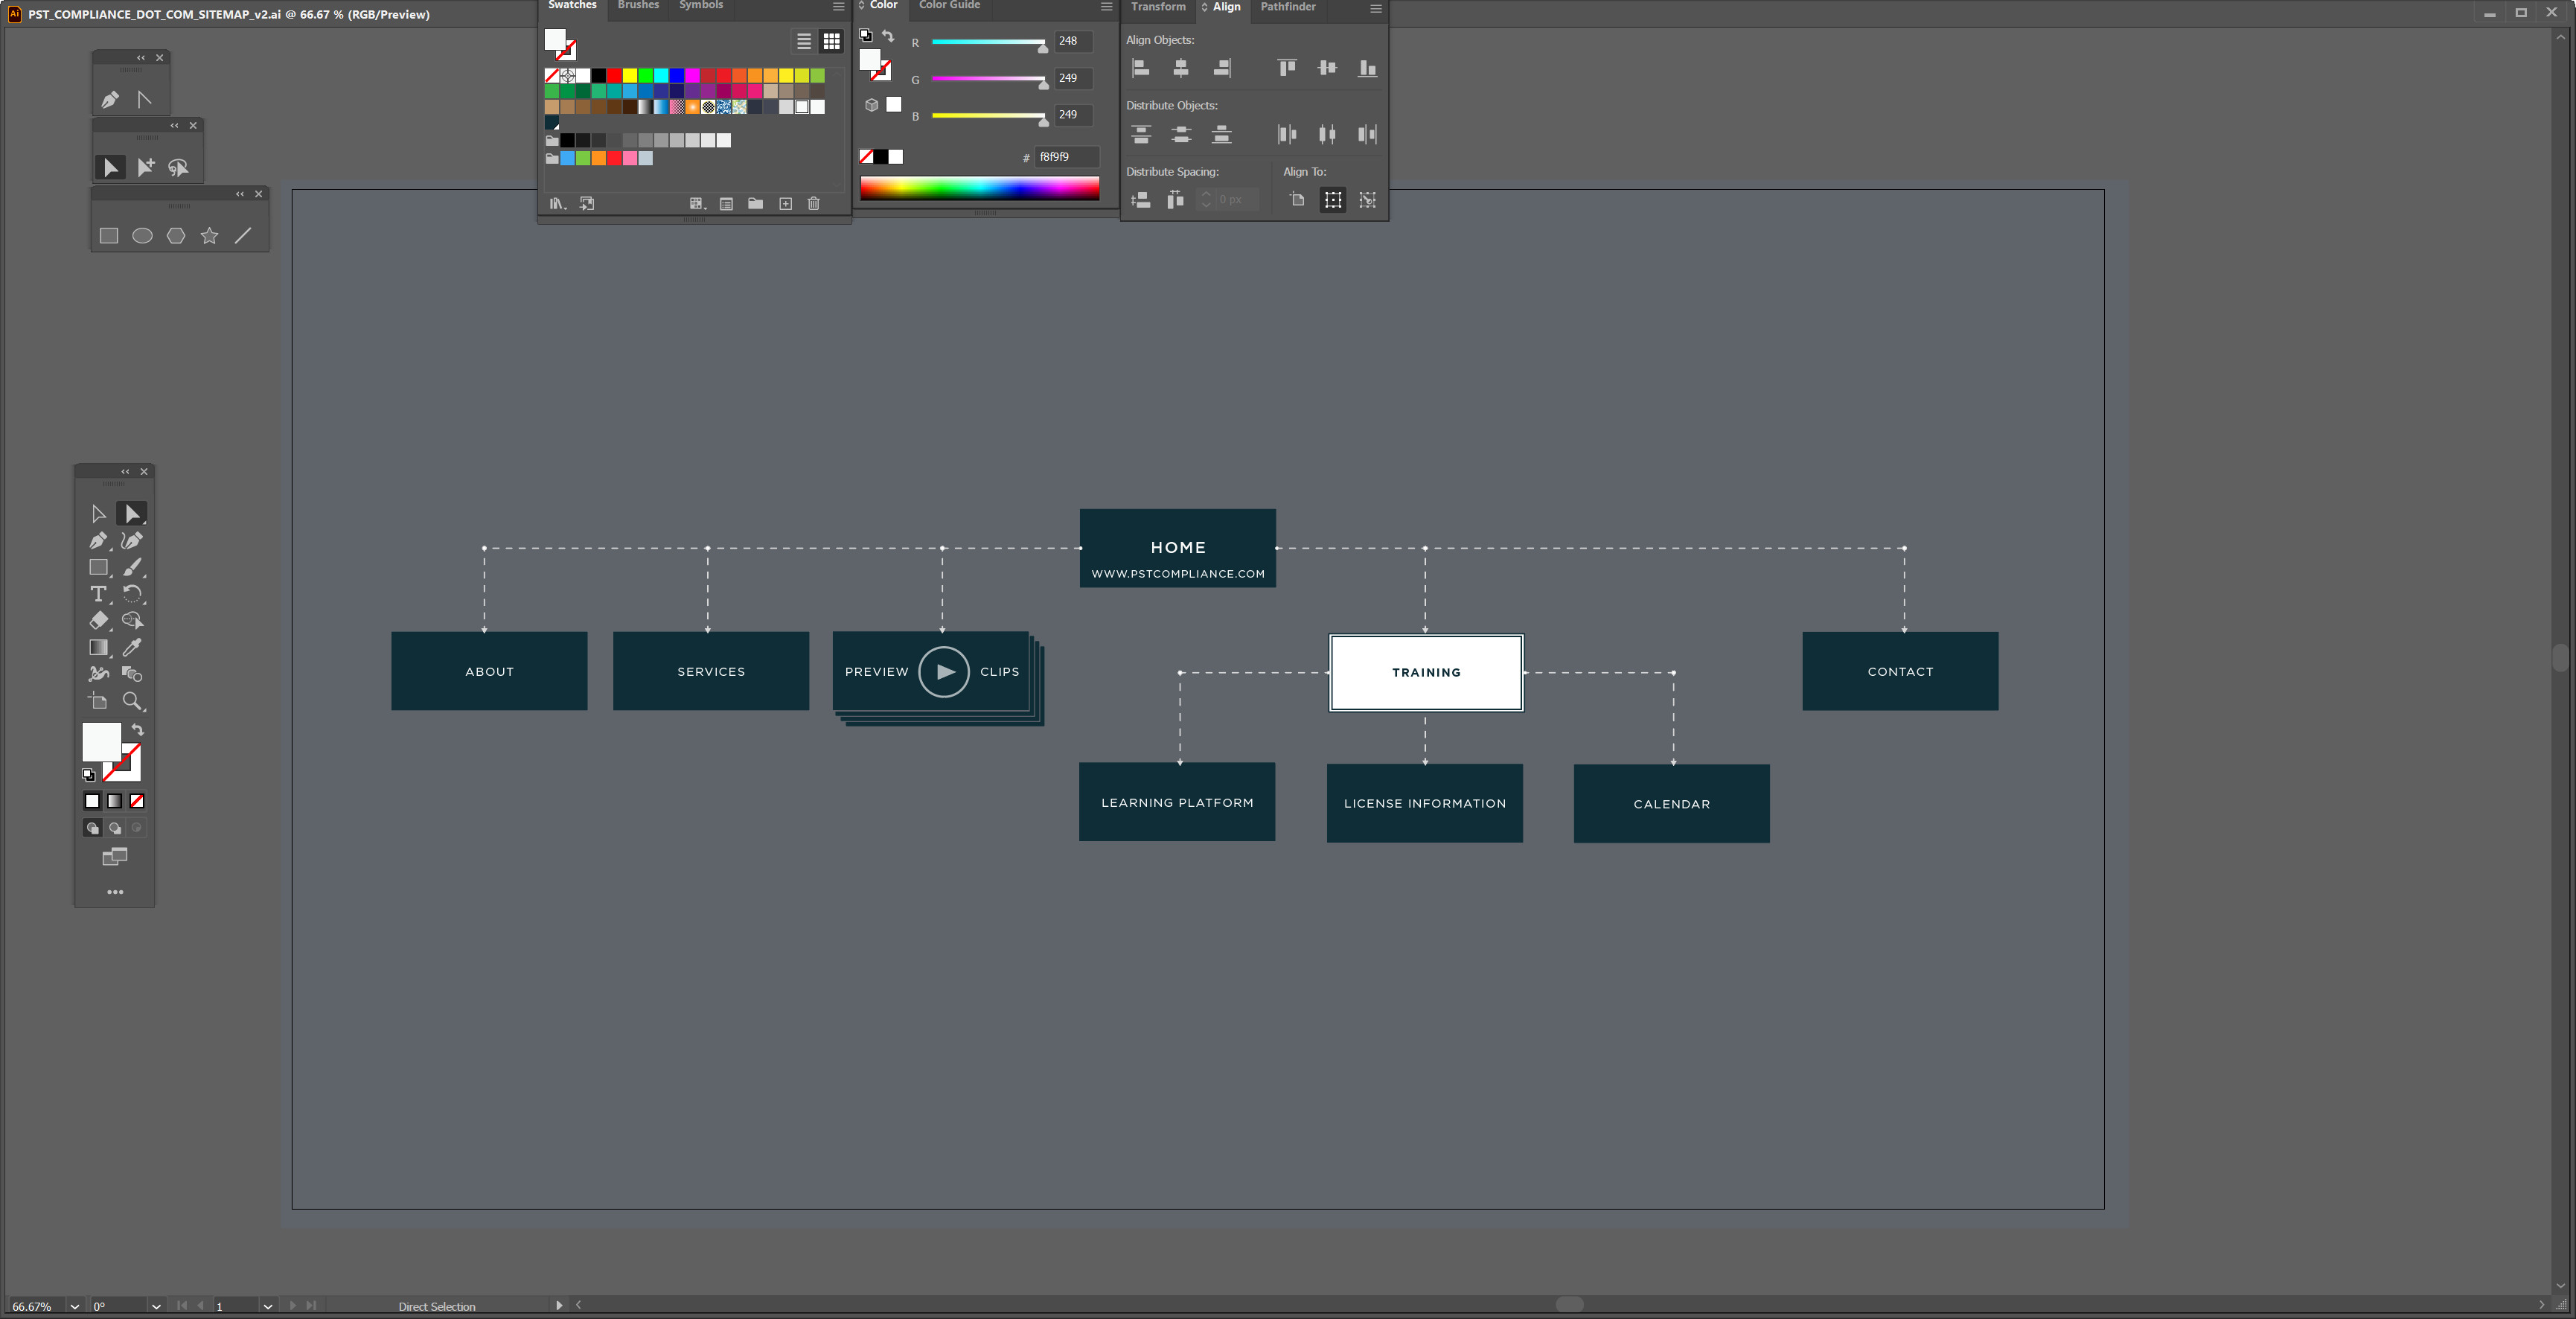Open the Swatch Libraries menu

click(x=558, y=203)
